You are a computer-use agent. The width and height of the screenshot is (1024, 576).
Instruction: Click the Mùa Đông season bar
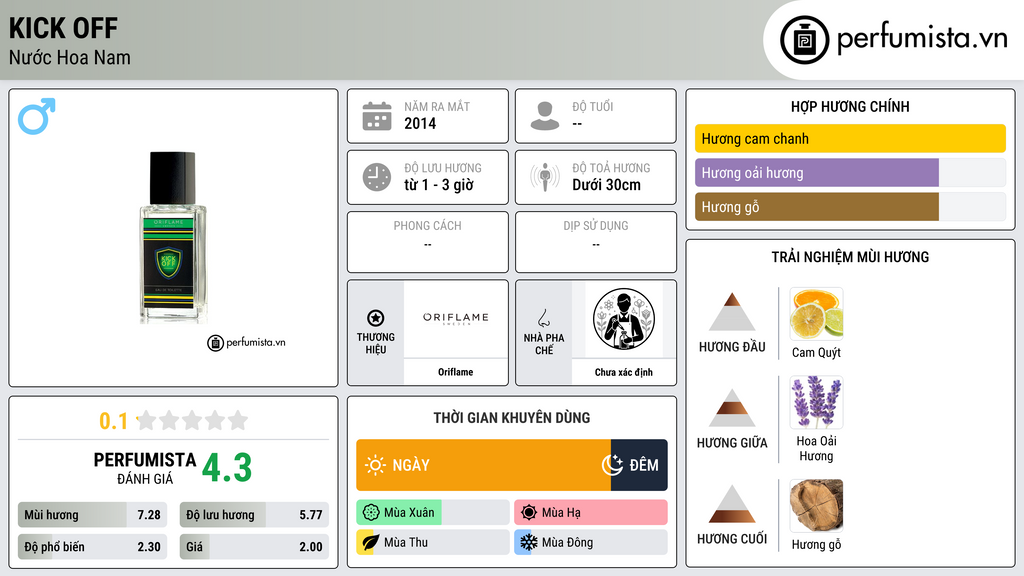[x=591, y=542]
